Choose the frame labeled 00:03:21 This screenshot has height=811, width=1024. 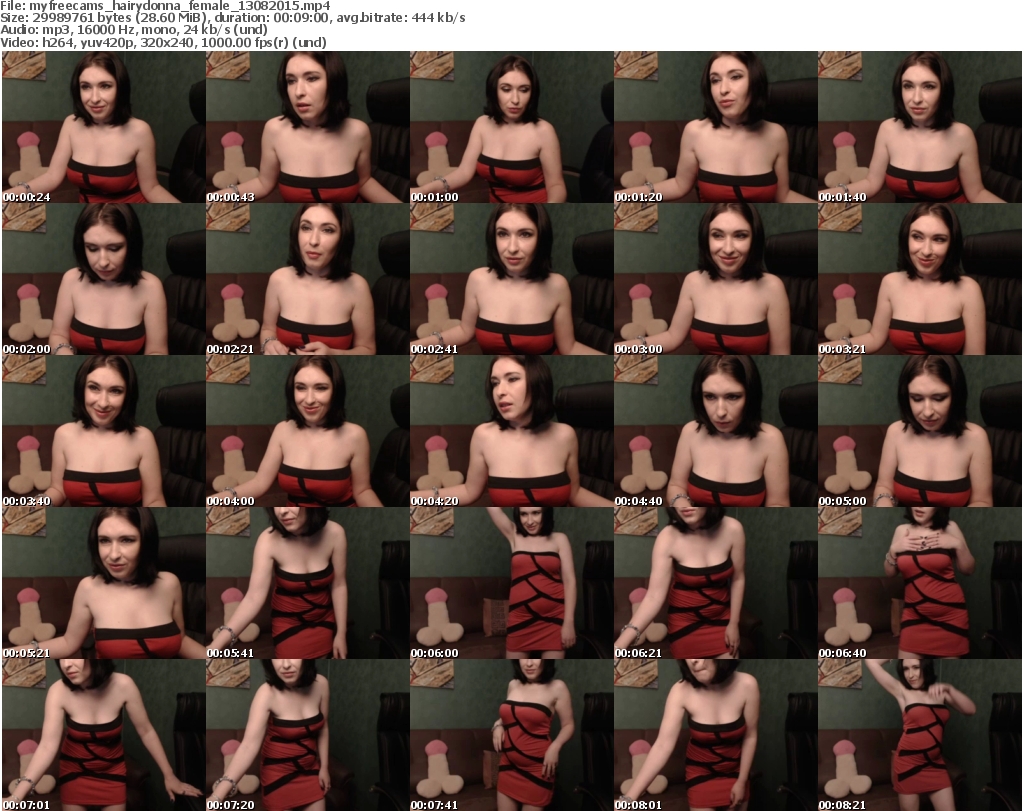[920, 279]
